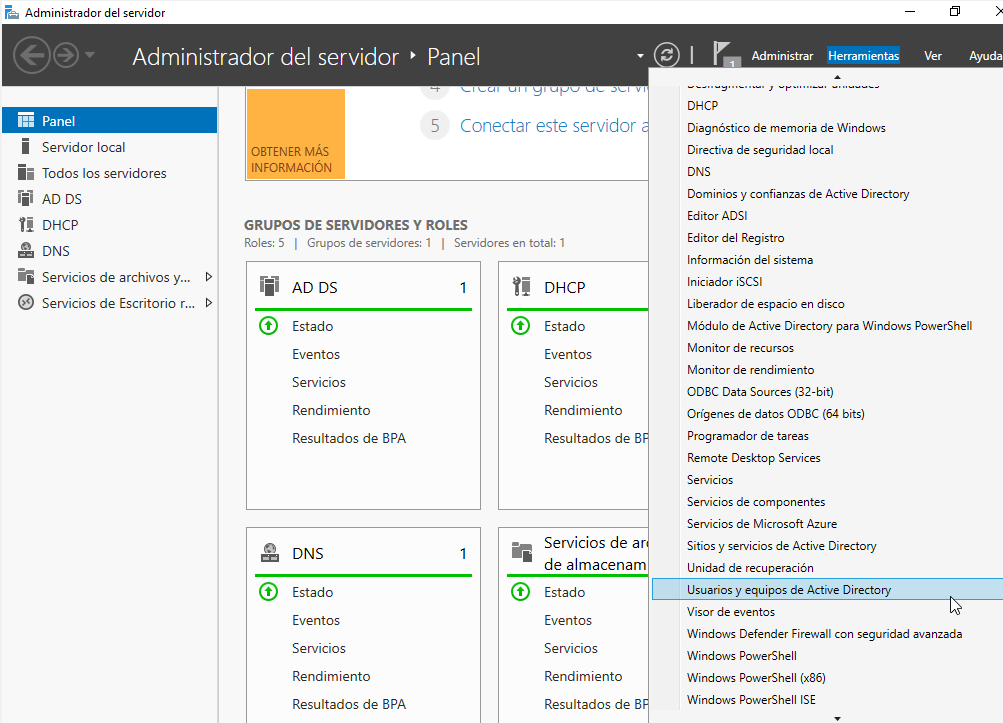Viewport: 1003px width, 723px height.
Task: Click the forward navigation arrow
Action: [65, 56]
